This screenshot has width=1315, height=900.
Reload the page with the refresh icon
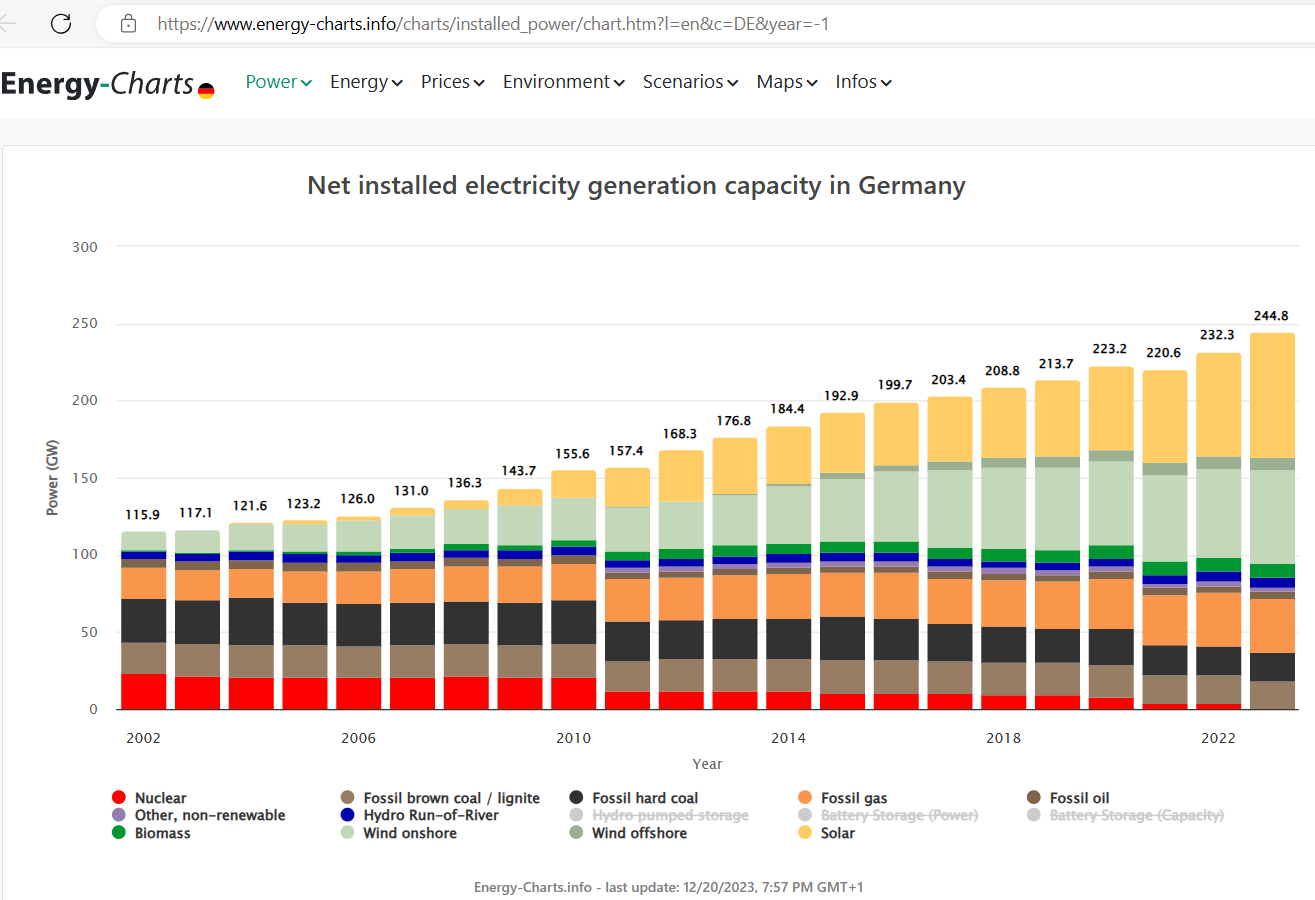61,24
